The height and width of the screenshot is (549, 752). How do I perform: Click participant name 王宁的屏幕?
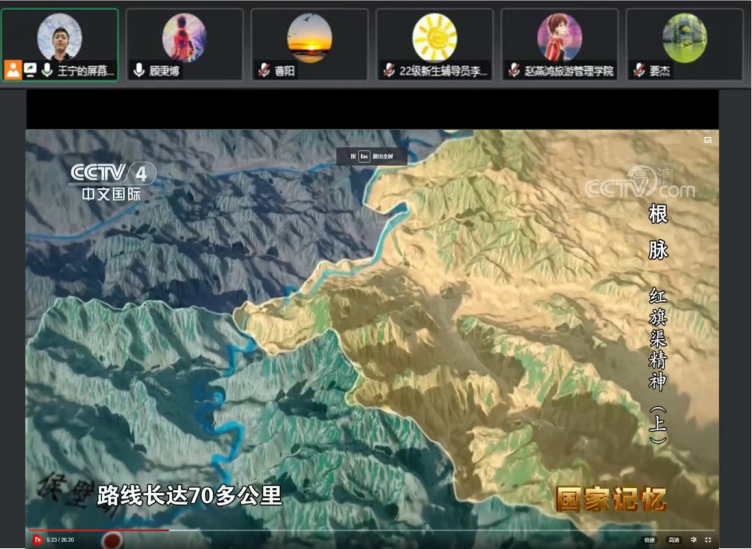click(86, 71)
